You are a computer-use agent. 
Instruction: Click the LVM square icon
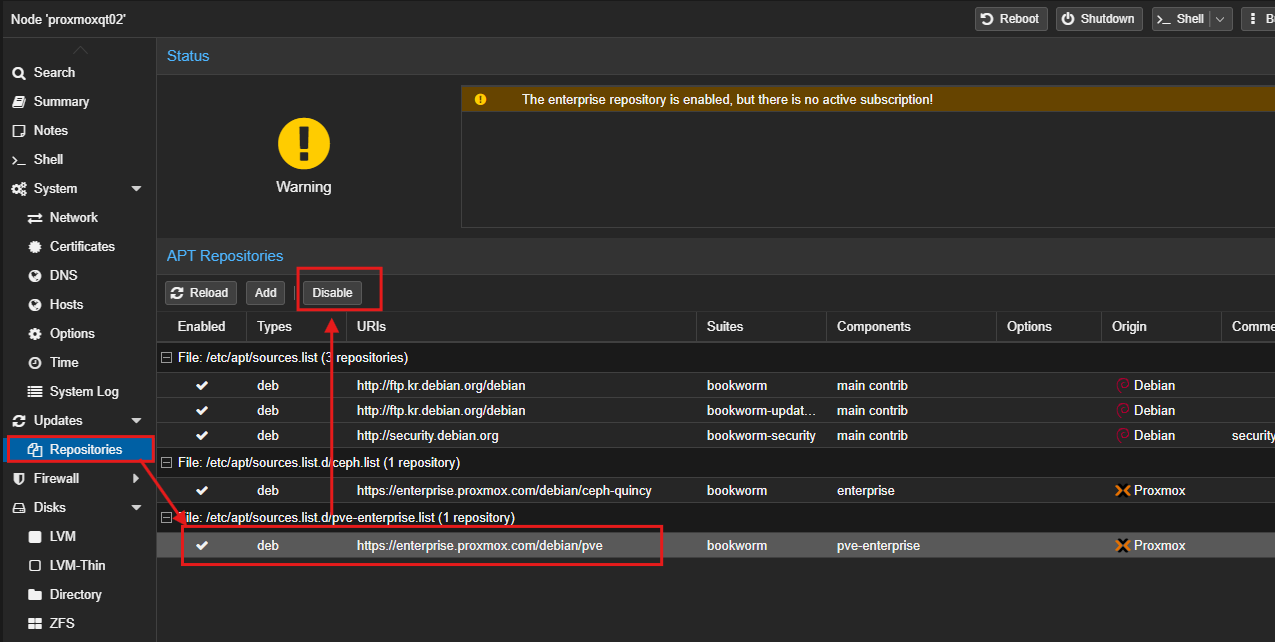click(x=35, y=536)
